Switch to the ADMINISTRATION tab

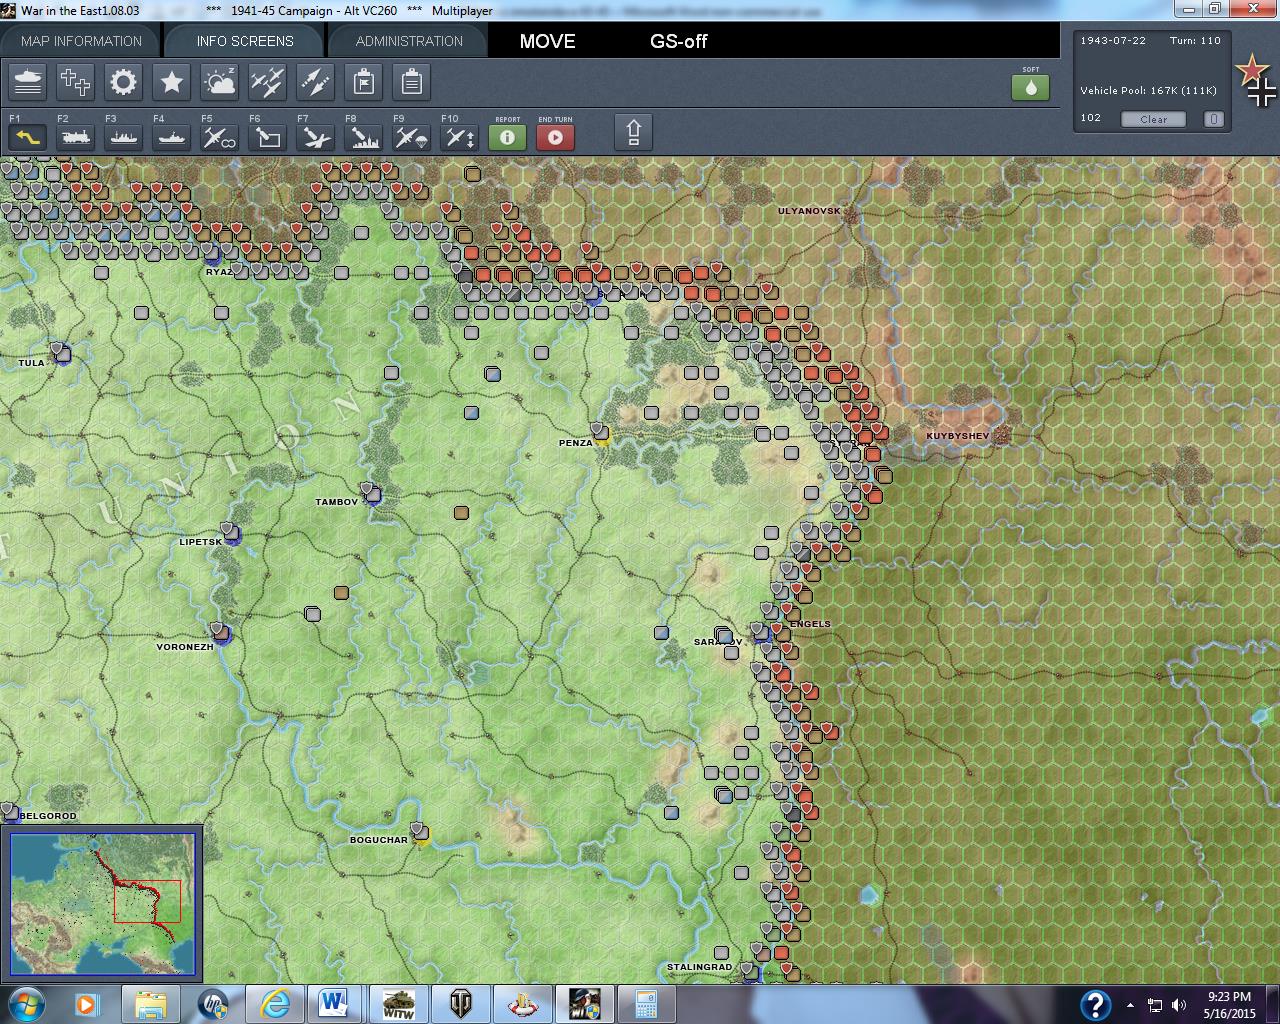pyautogui.click(x=409, y=41)
